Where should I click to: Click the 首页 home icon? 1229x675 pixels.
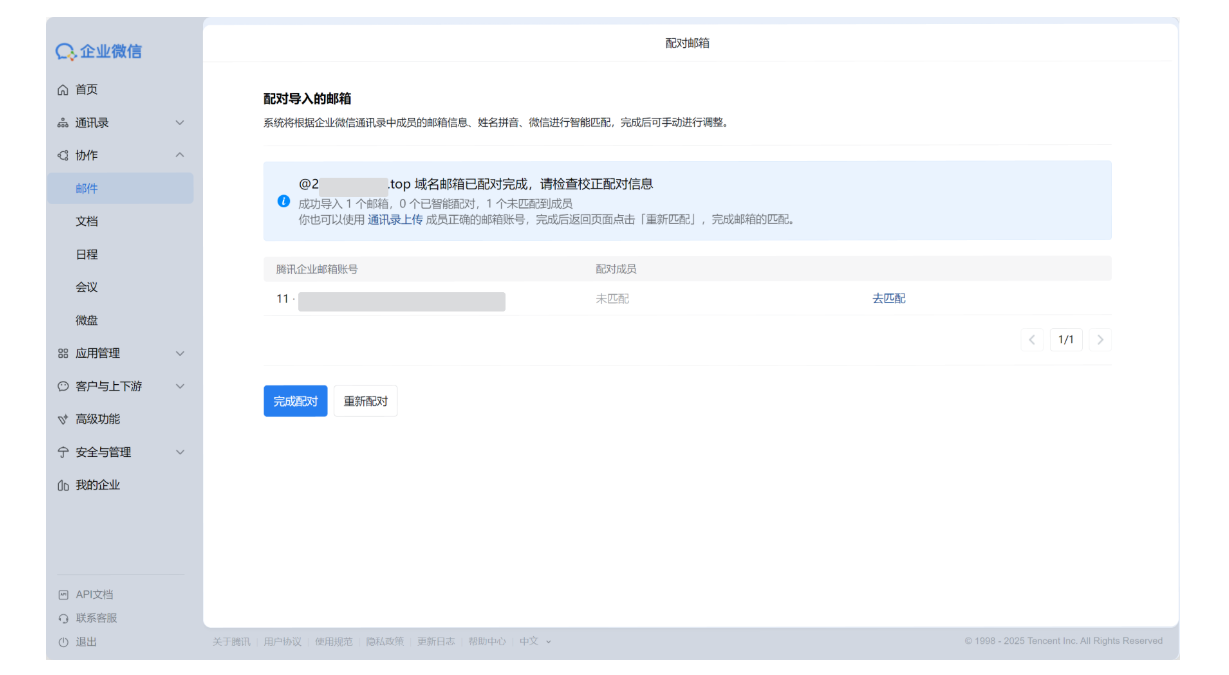(63, 90)
